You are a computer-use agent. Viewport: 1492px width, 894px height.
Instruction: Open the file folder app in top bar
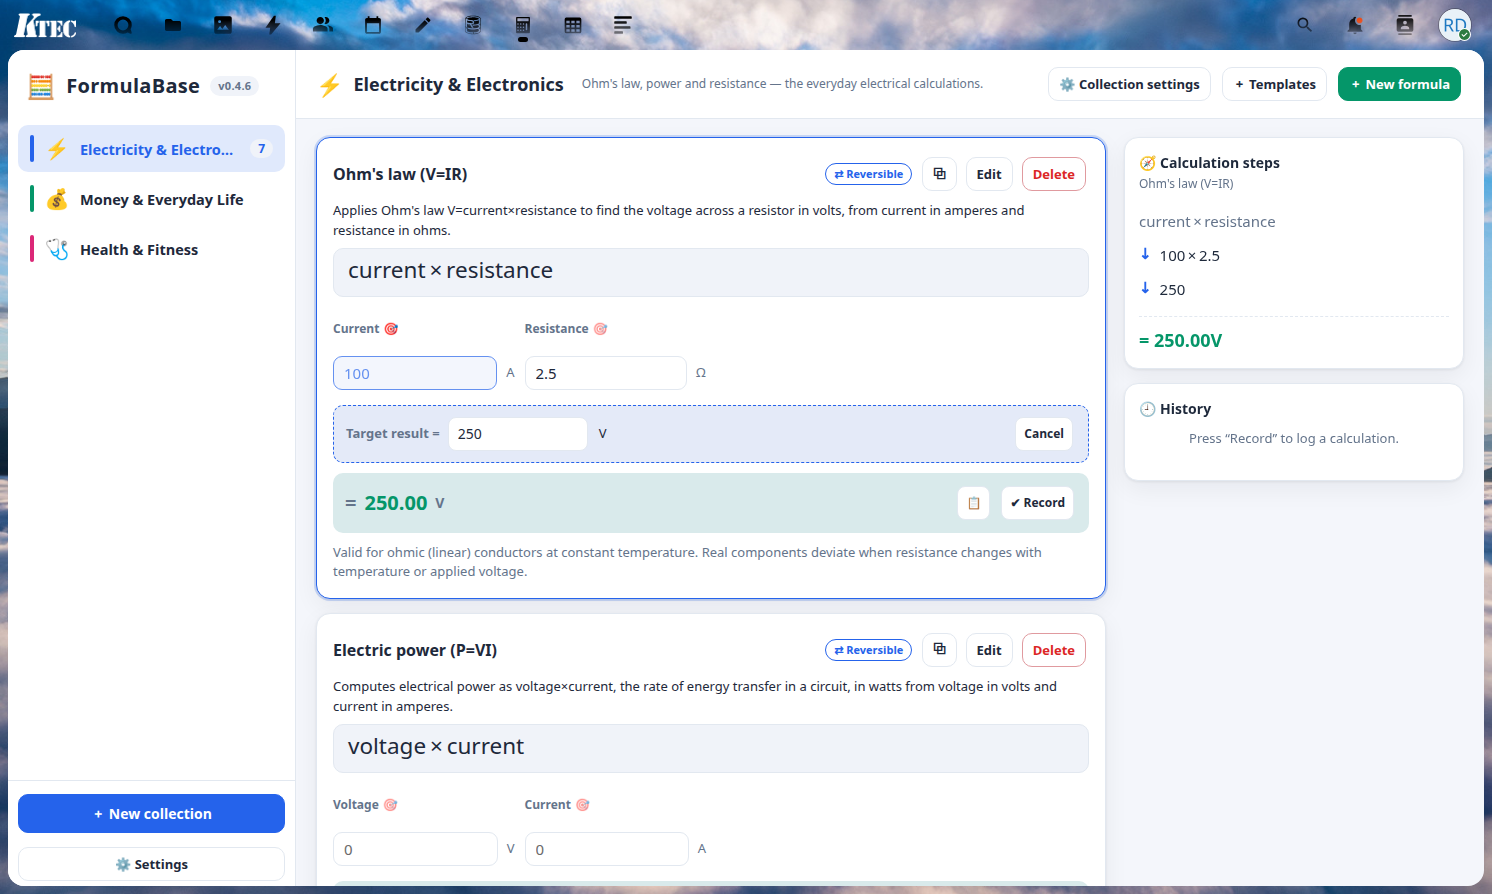coord(173,25)
